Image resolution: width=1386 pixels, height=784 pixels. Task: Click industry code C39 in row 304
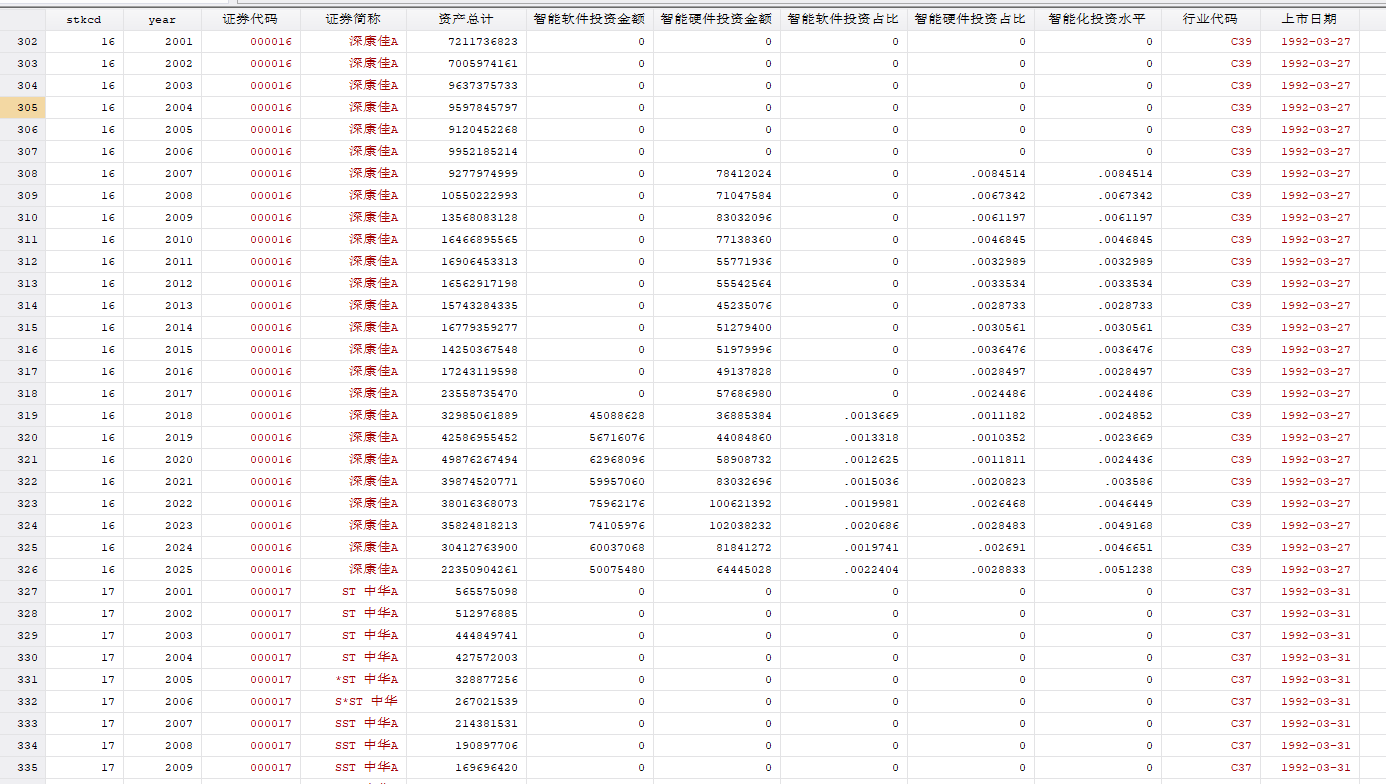[x=1210, y=85]
